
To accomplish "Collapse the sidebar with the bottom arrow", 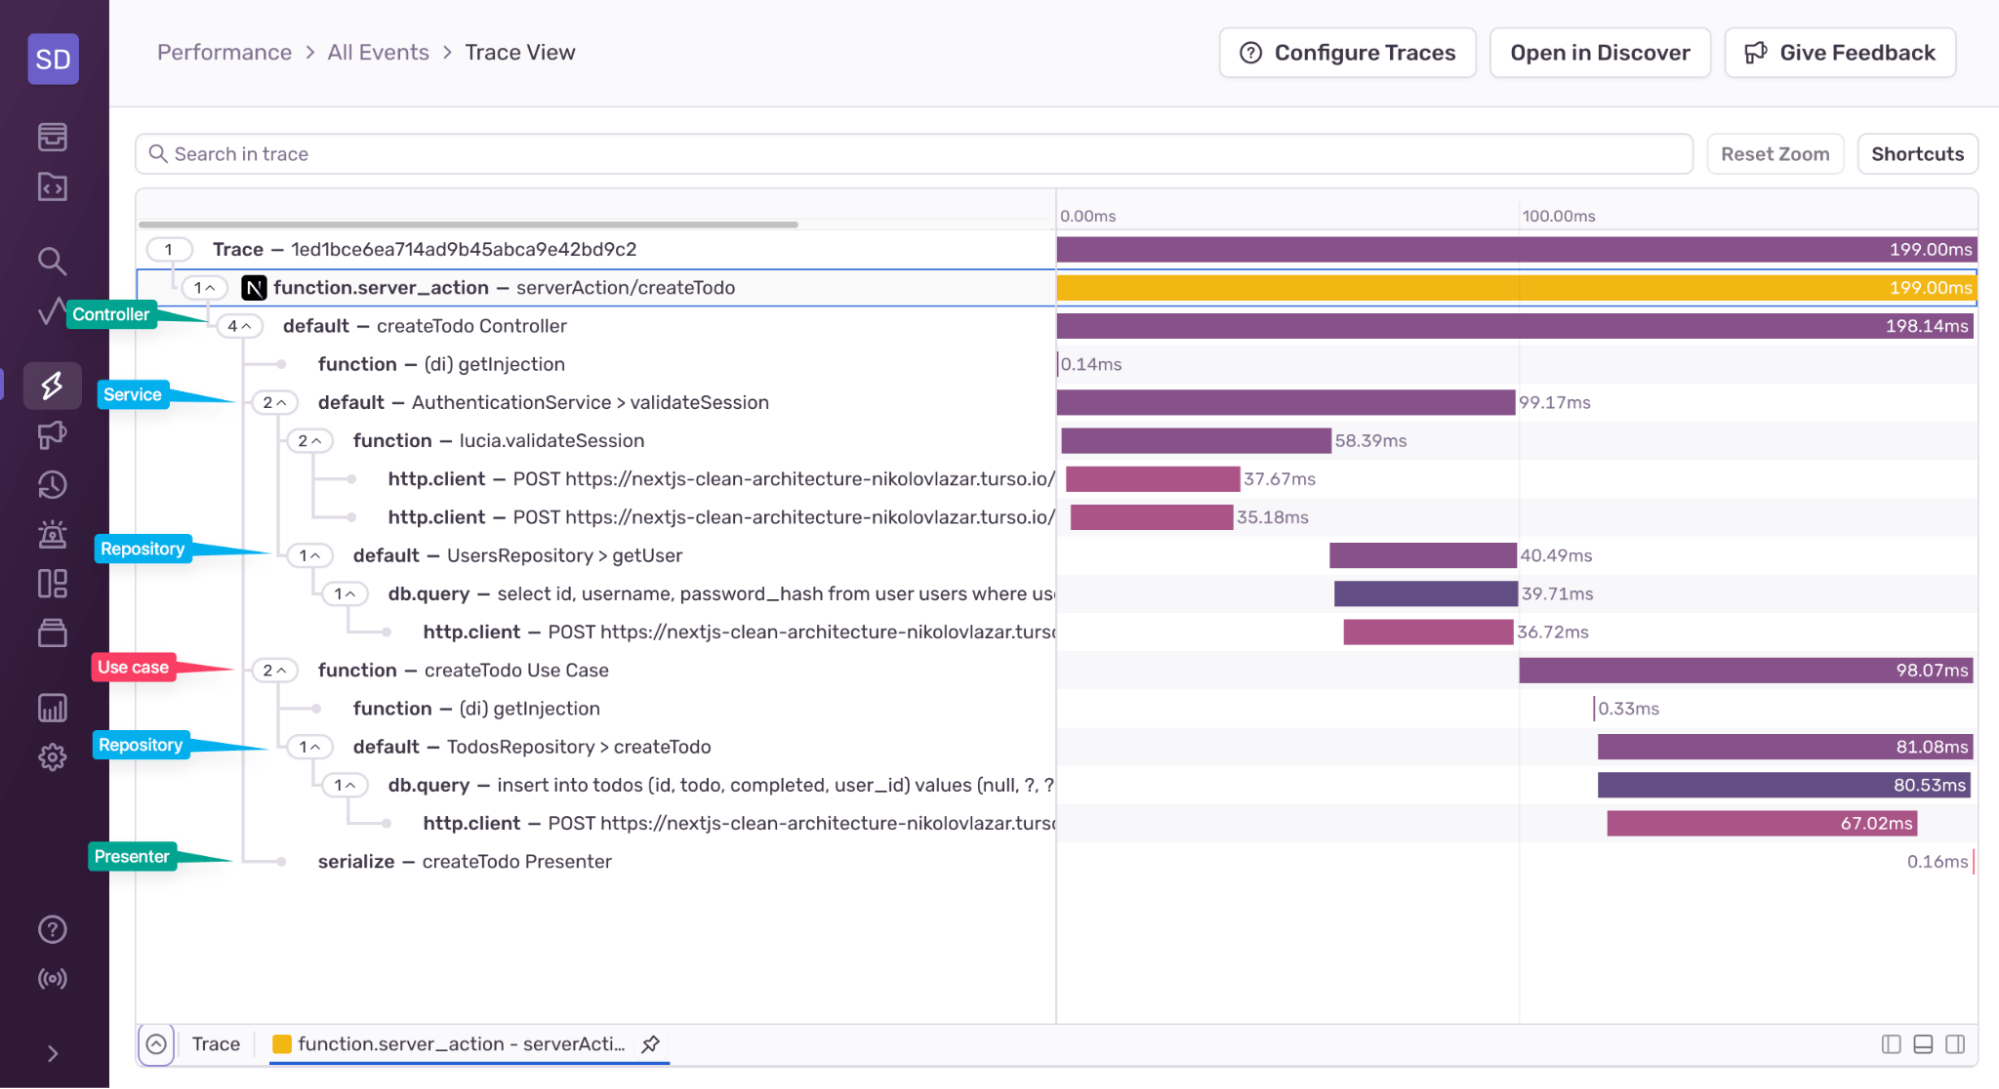I will [x=52, y=1053].
